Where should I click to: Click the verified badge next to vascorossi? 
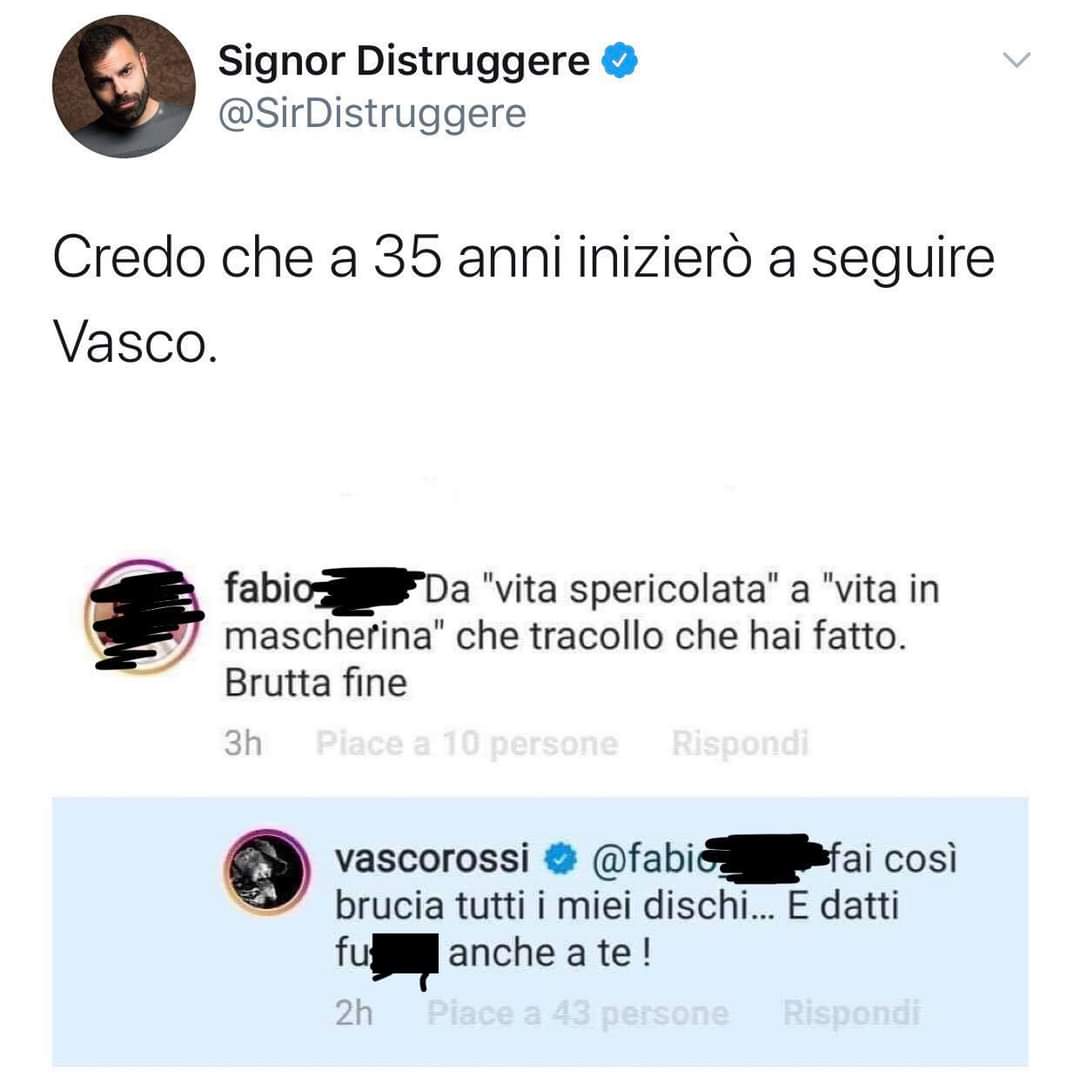click(559, 859)
